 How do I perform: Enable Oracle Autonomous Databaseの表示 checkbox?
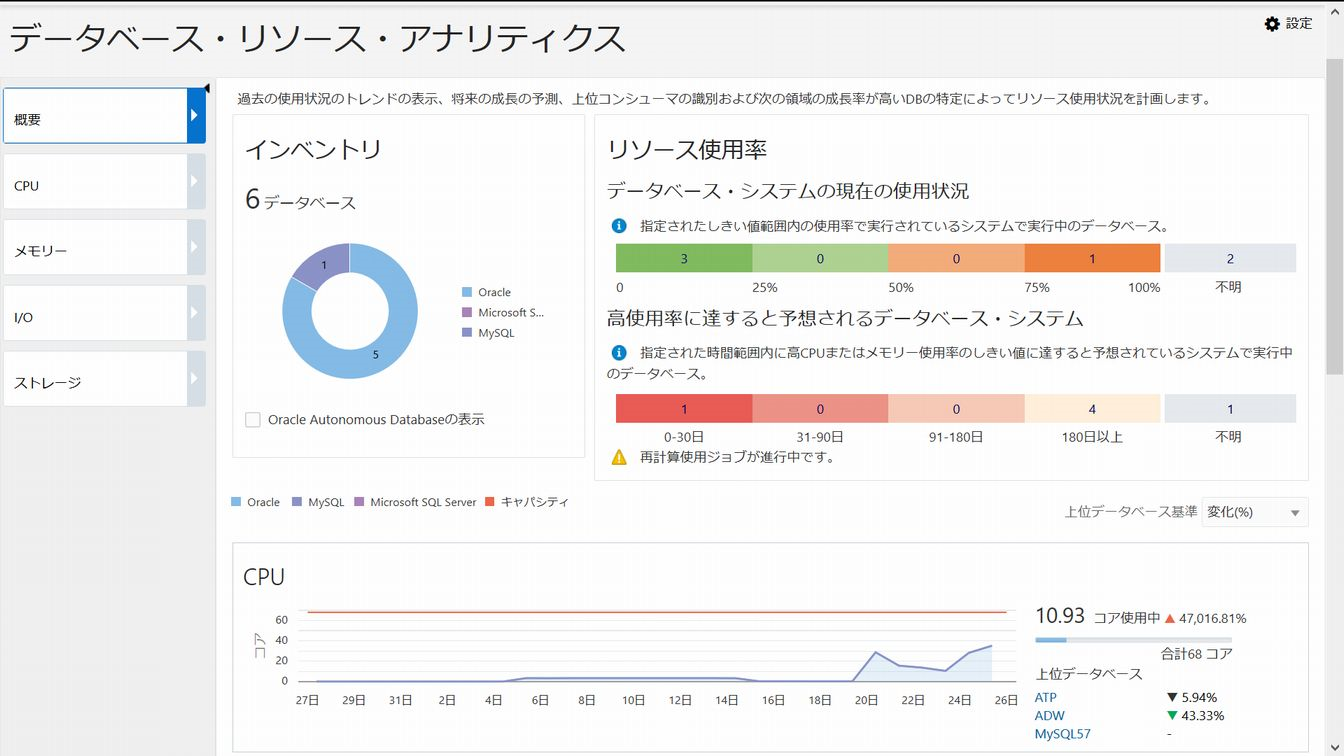click(x=253, y=420)
